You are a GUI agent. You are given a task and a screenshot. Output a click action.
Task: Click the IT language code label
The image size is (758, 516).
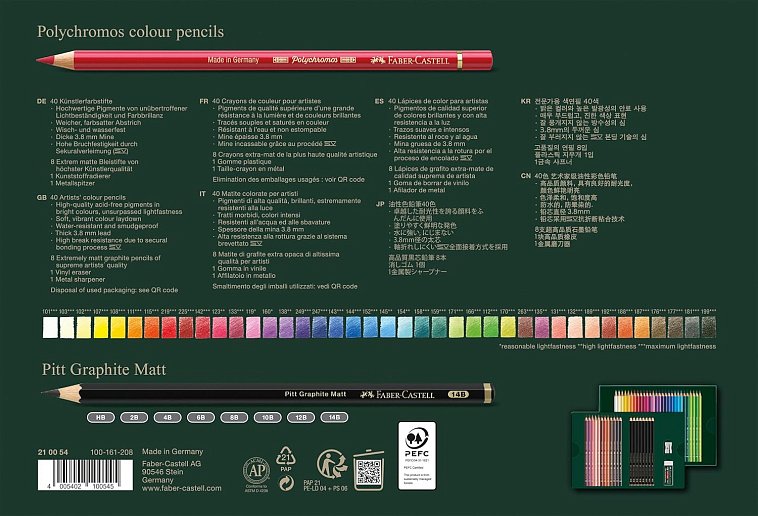click(x=203, y=193)
